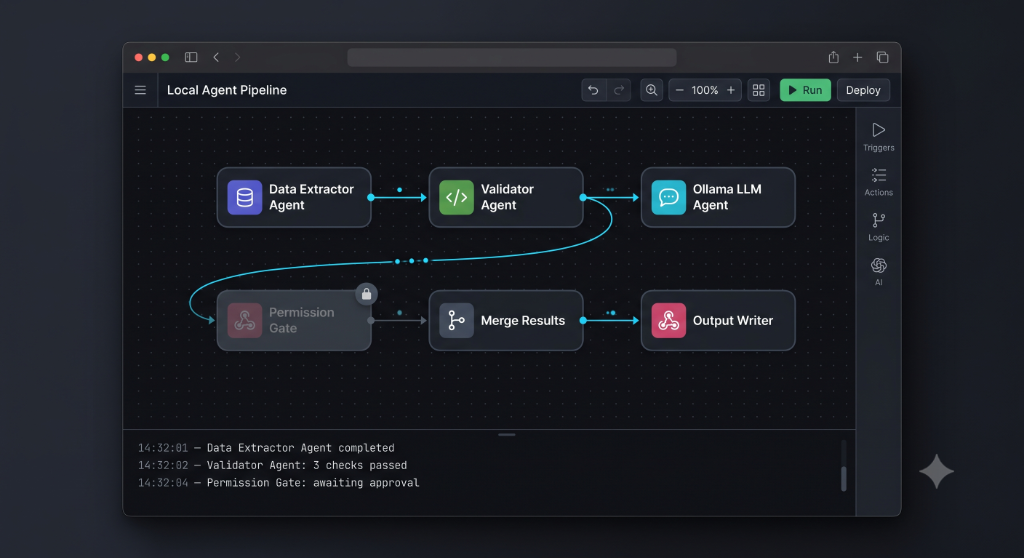The image size is (1024, 558).
Task: Open the Logic panel
Action: tap(878, 227)
